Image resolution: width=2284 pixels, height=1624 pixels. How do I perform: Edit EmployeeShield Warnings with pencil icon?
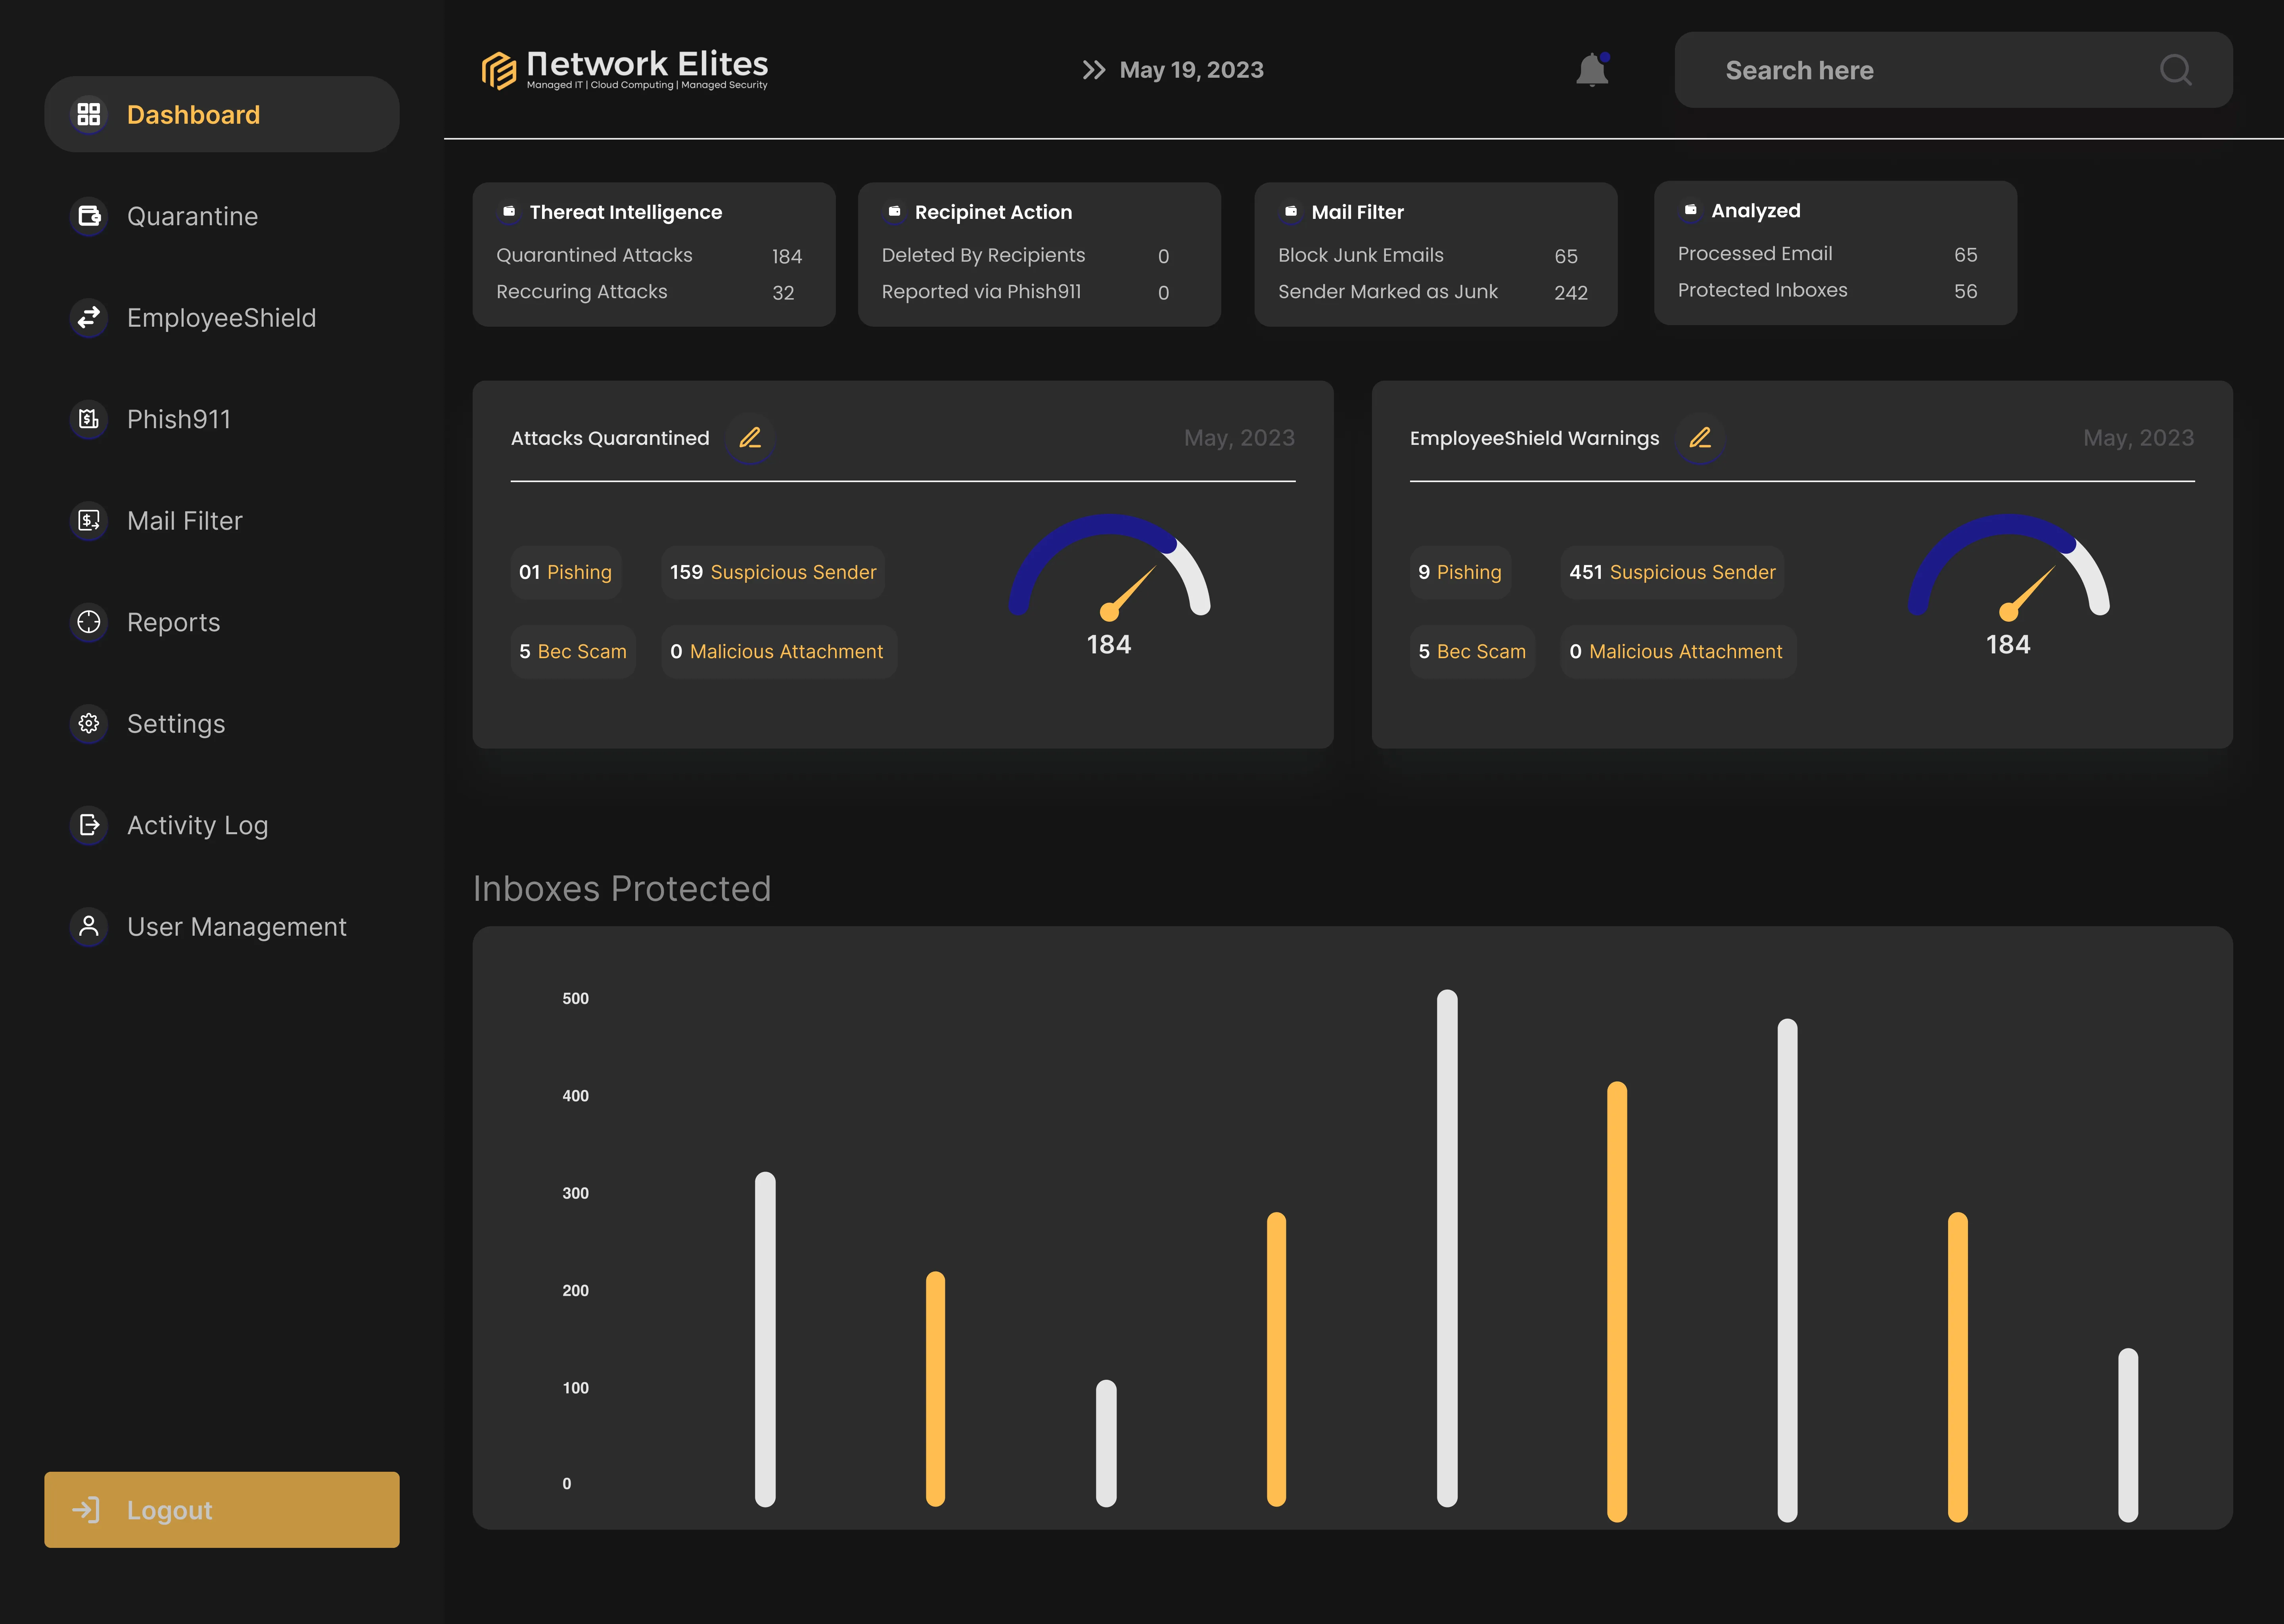[x=1699, y=438]
